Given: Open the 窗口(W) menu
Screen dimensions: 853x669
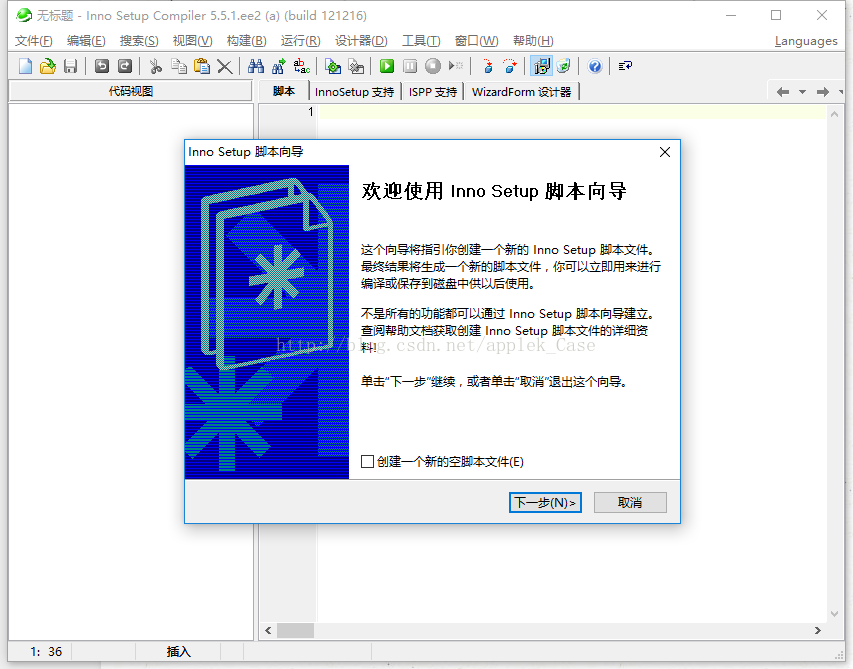Looking at the screenshot, I should [x=477, y=41].
